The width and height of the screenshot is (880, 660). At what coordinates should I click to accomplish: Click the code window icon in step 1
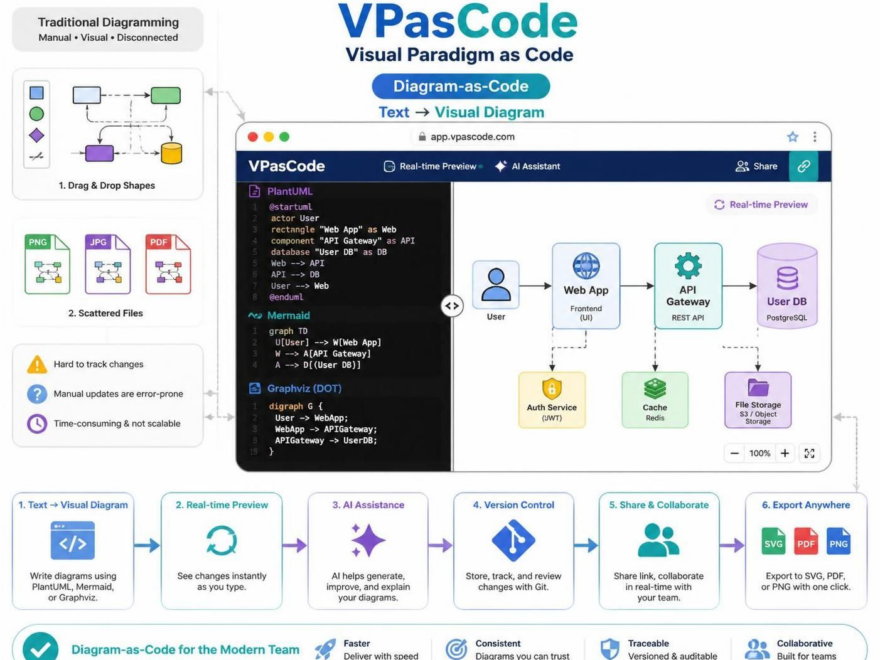[x=72, y=540]
